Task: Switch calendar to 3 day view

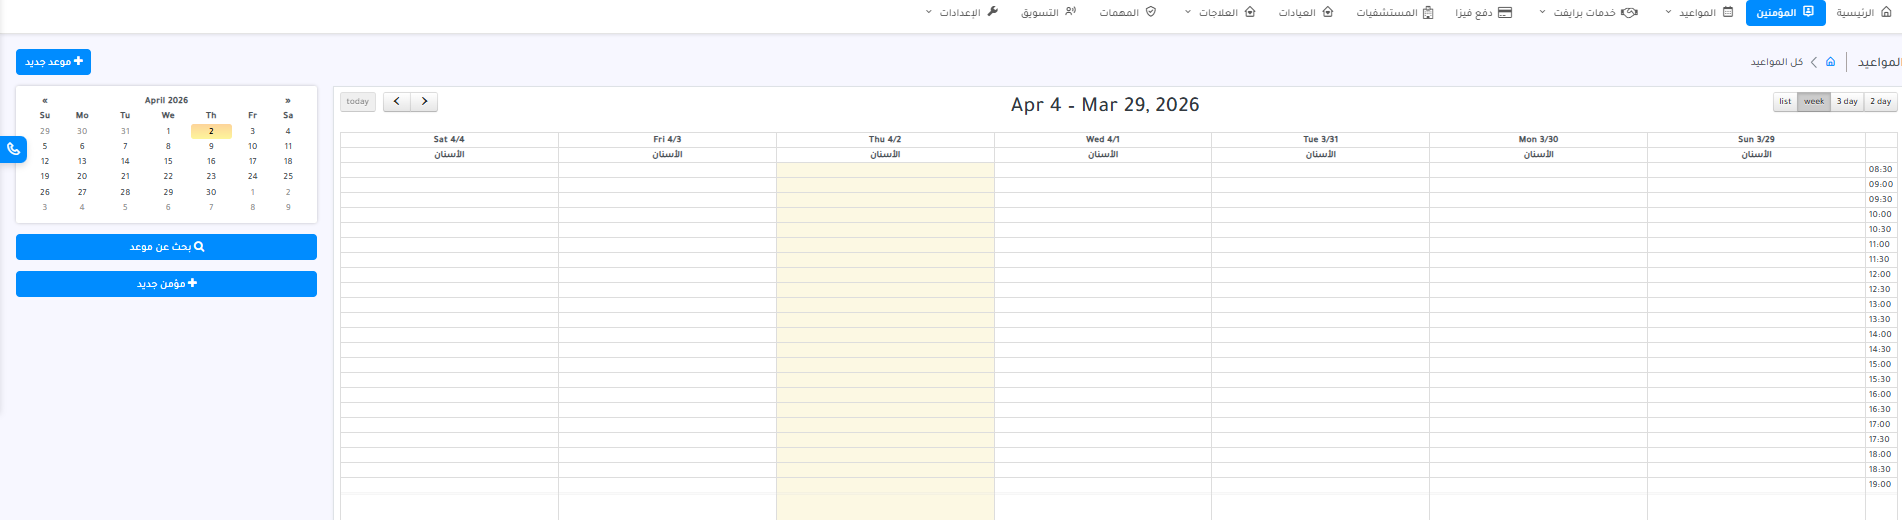Action: pyautogui.click(x=1846, y=102)
